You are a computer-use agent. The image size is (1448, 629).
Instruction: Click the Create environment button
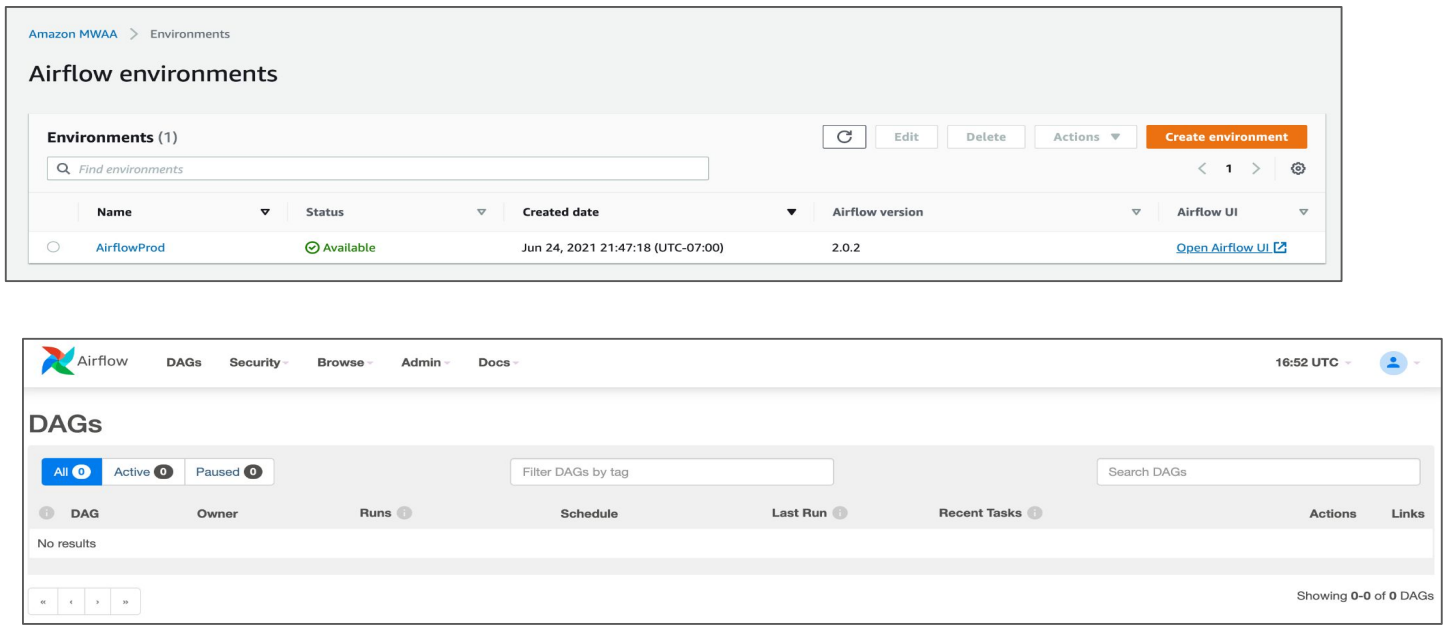pyautogui.click(x=1226, y=137)
